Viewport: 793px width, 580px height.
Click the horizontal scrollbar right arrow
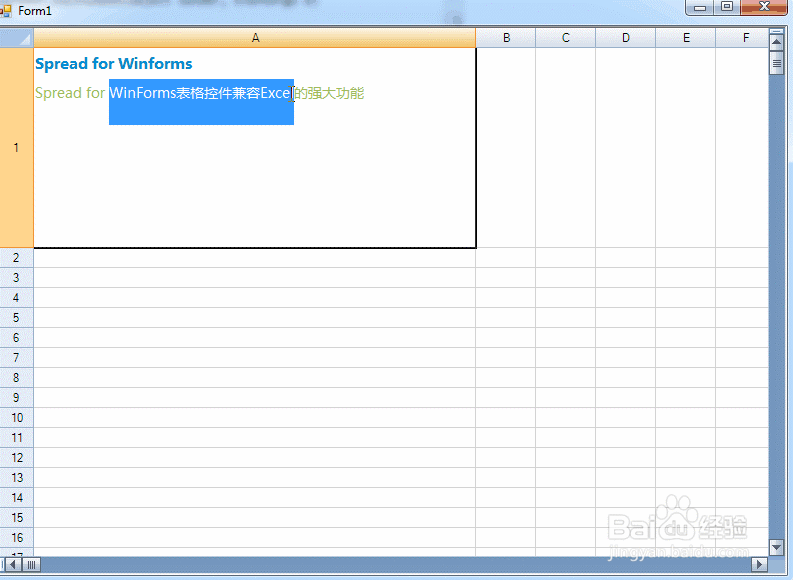coord(759,564)
